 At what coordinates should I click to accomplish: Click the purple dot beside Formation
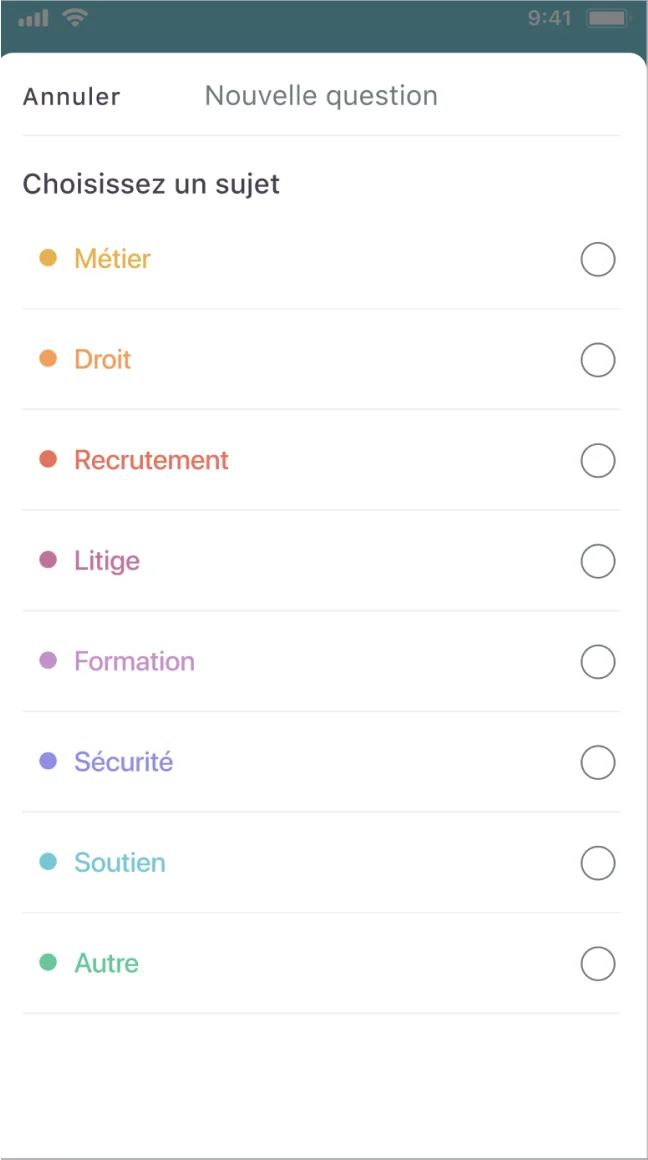pyautogui.click(x=50, y=661)
